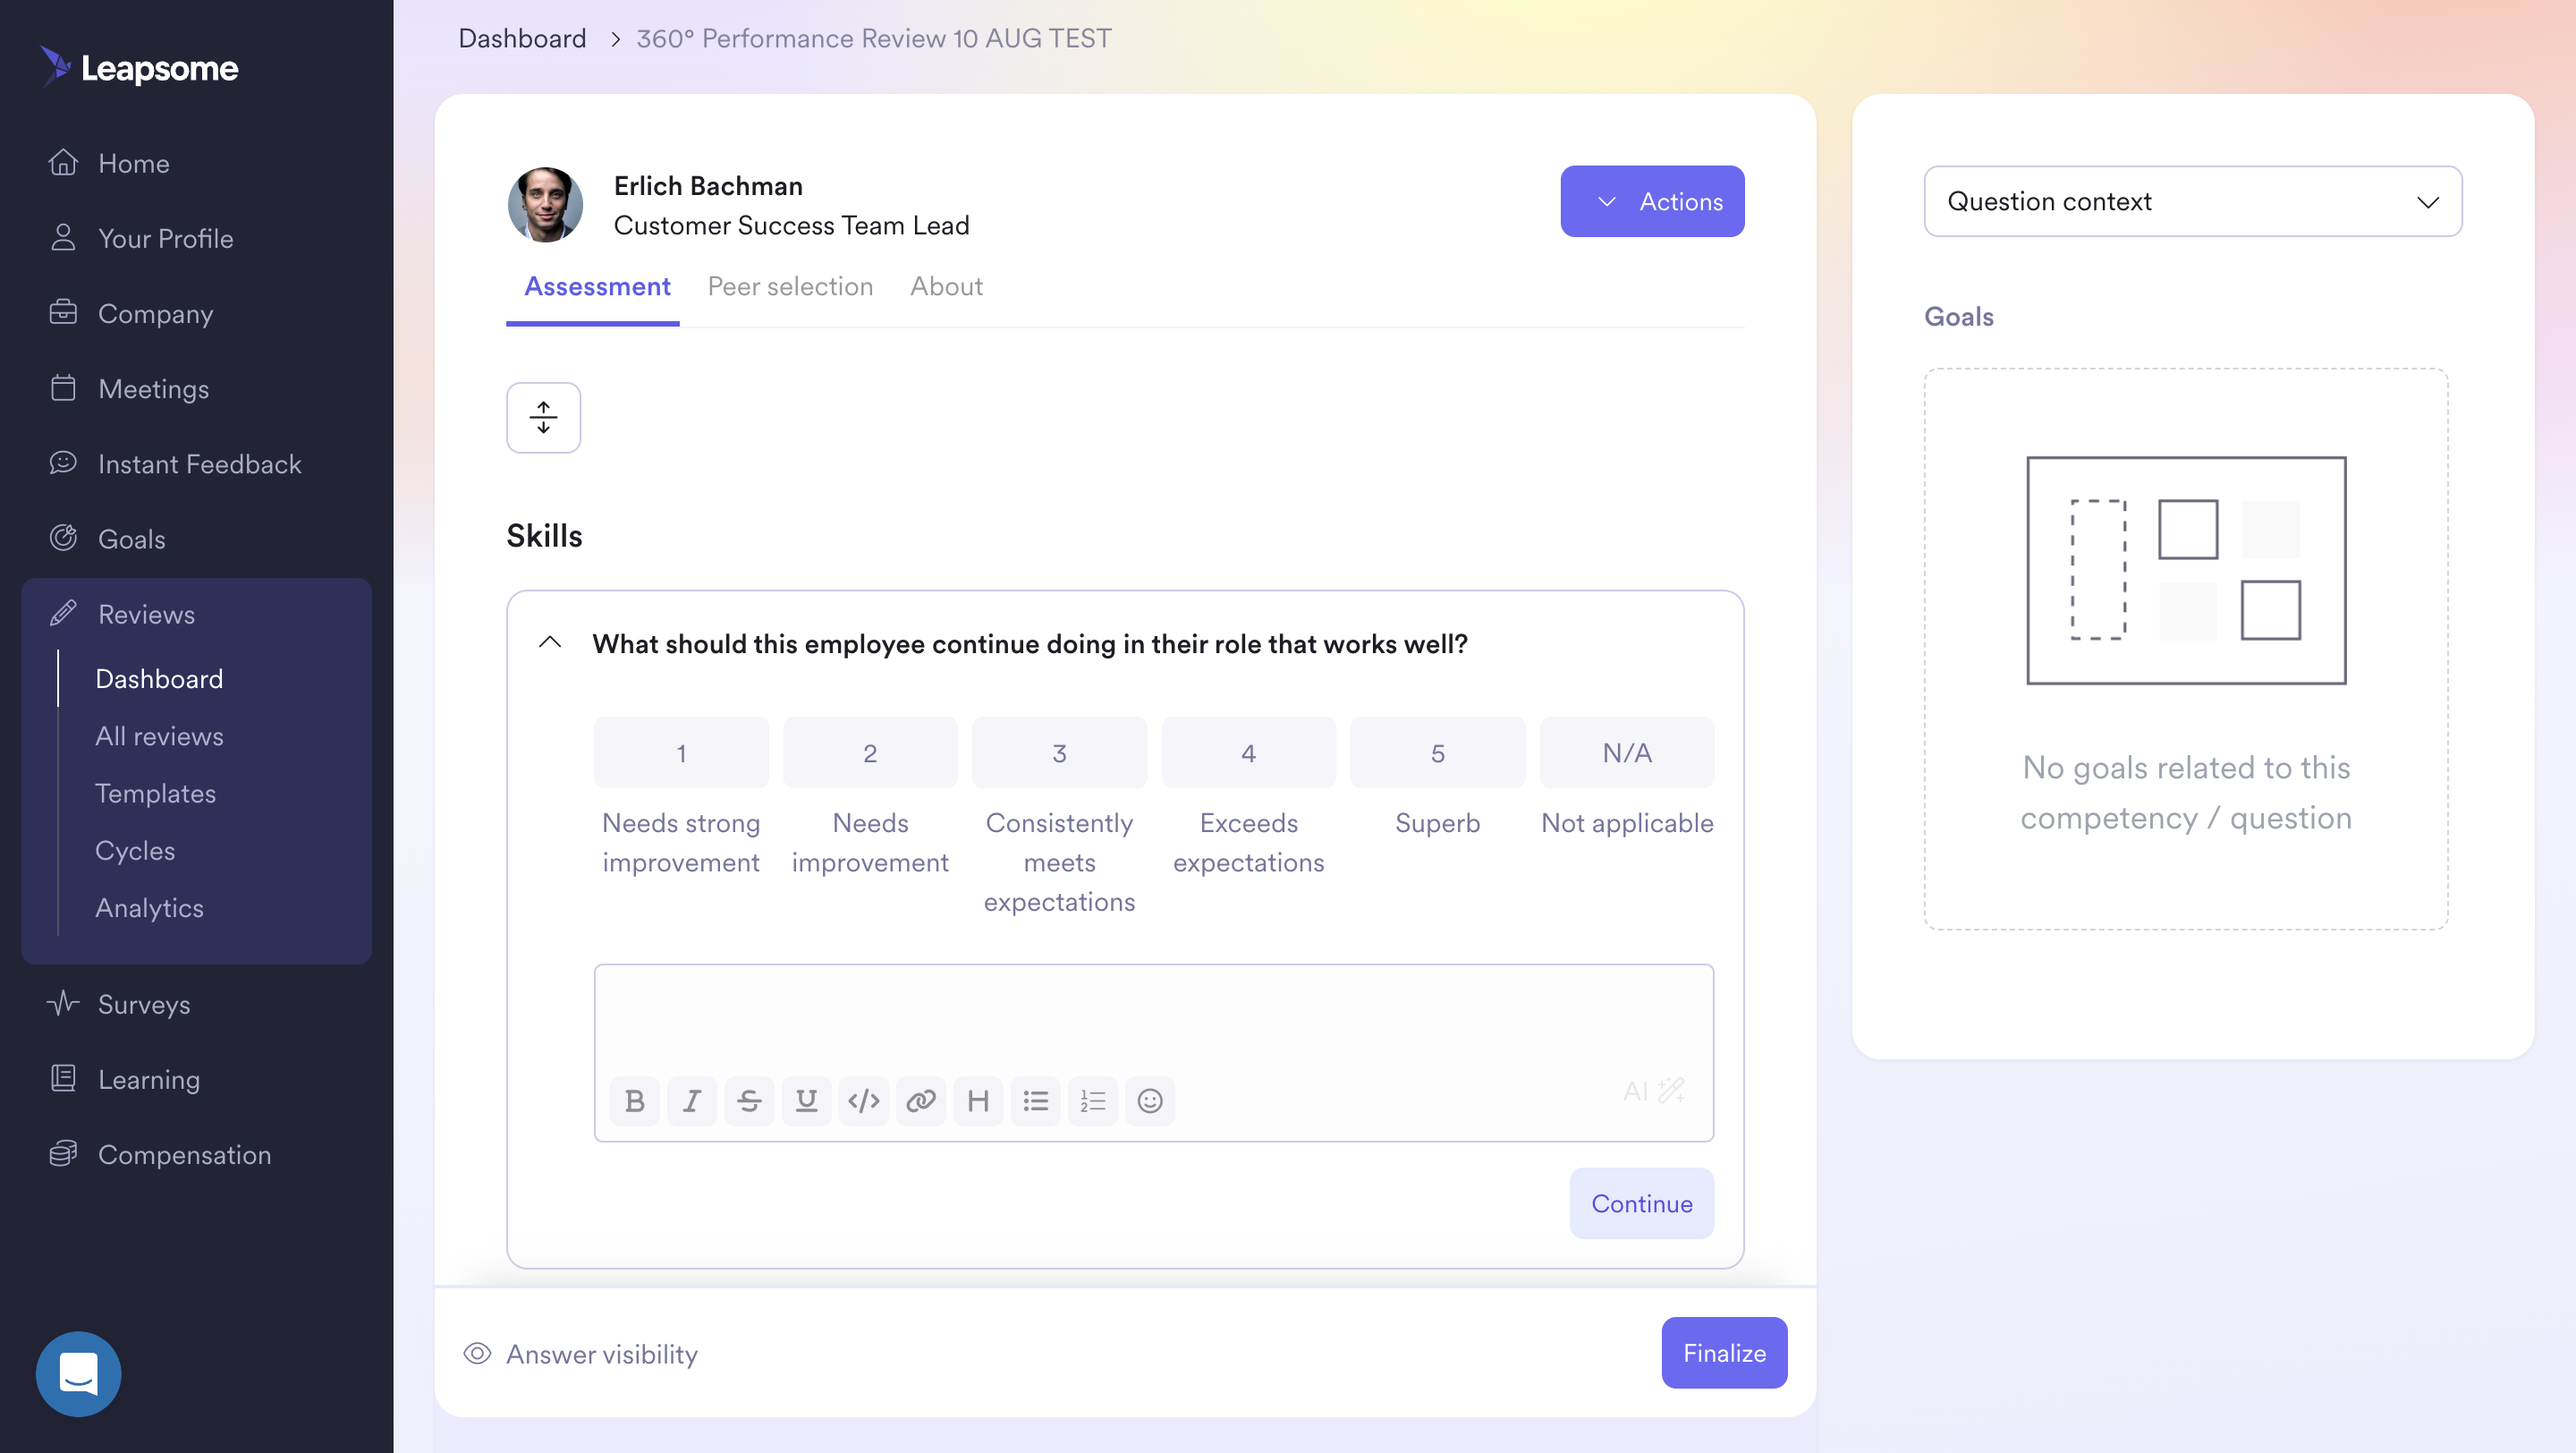Toggle strikethrough formatting
Screen dimensions: 2576x1453
(749, 1100)
